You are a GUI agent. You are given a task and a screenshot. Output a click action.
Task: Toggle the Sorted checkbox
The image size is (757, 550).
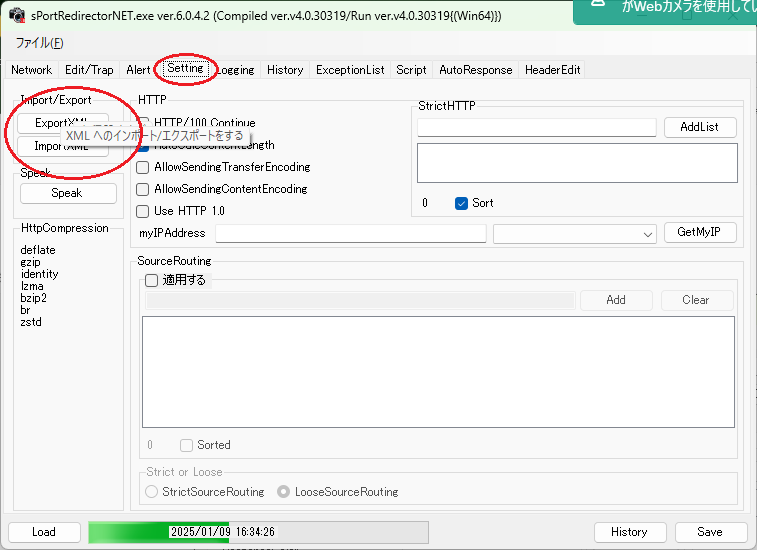(186, 445)
